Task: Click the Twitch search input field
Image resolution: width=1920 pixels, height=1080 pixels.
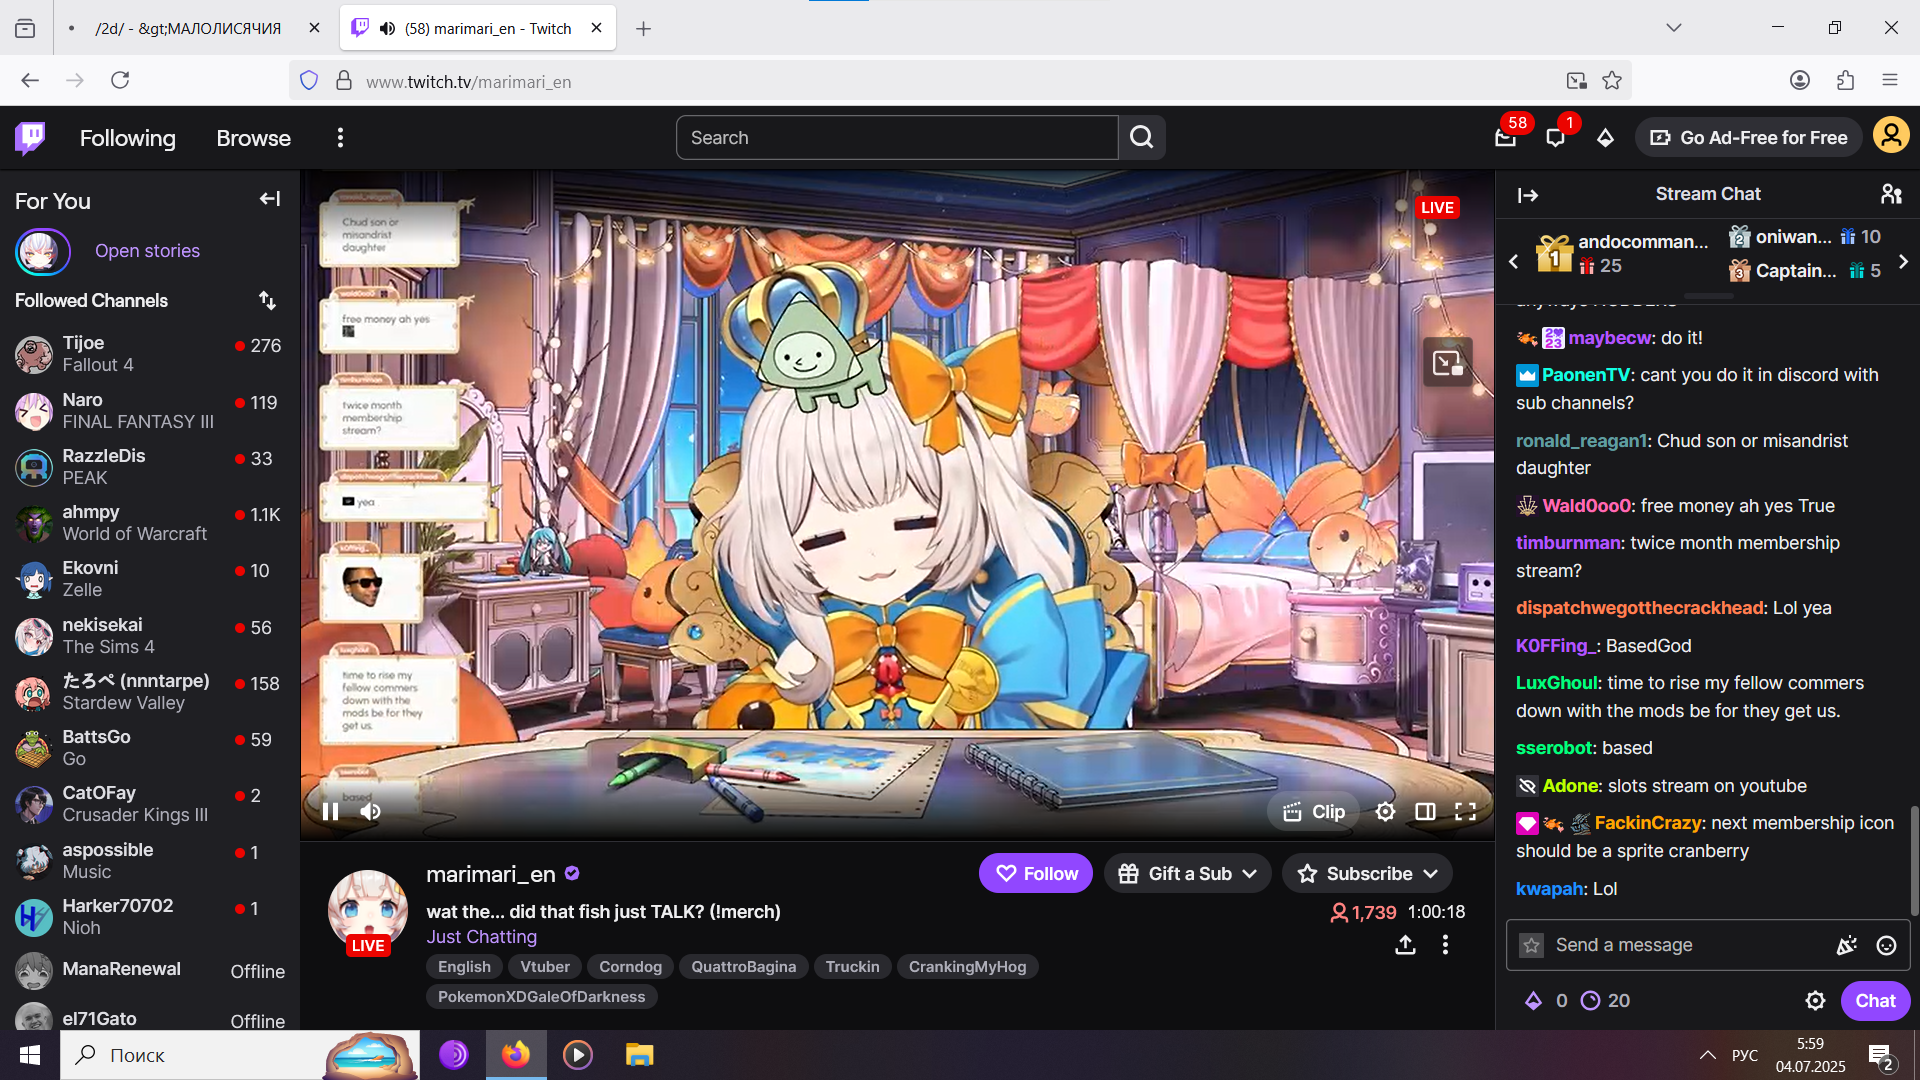Action: coord(896,138)
